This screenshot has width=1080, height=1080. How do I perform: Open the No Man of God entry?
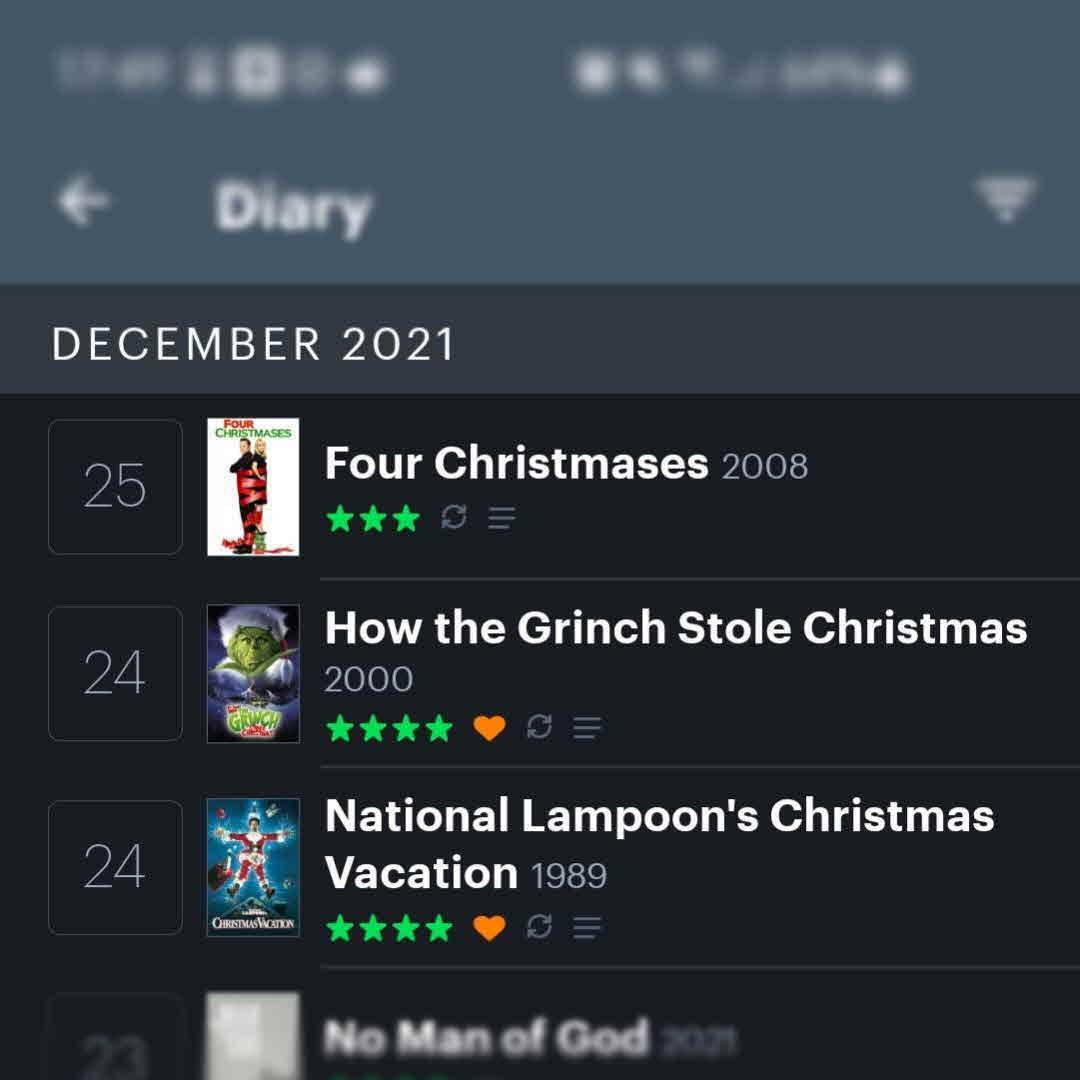click(x=486, y=1038)
